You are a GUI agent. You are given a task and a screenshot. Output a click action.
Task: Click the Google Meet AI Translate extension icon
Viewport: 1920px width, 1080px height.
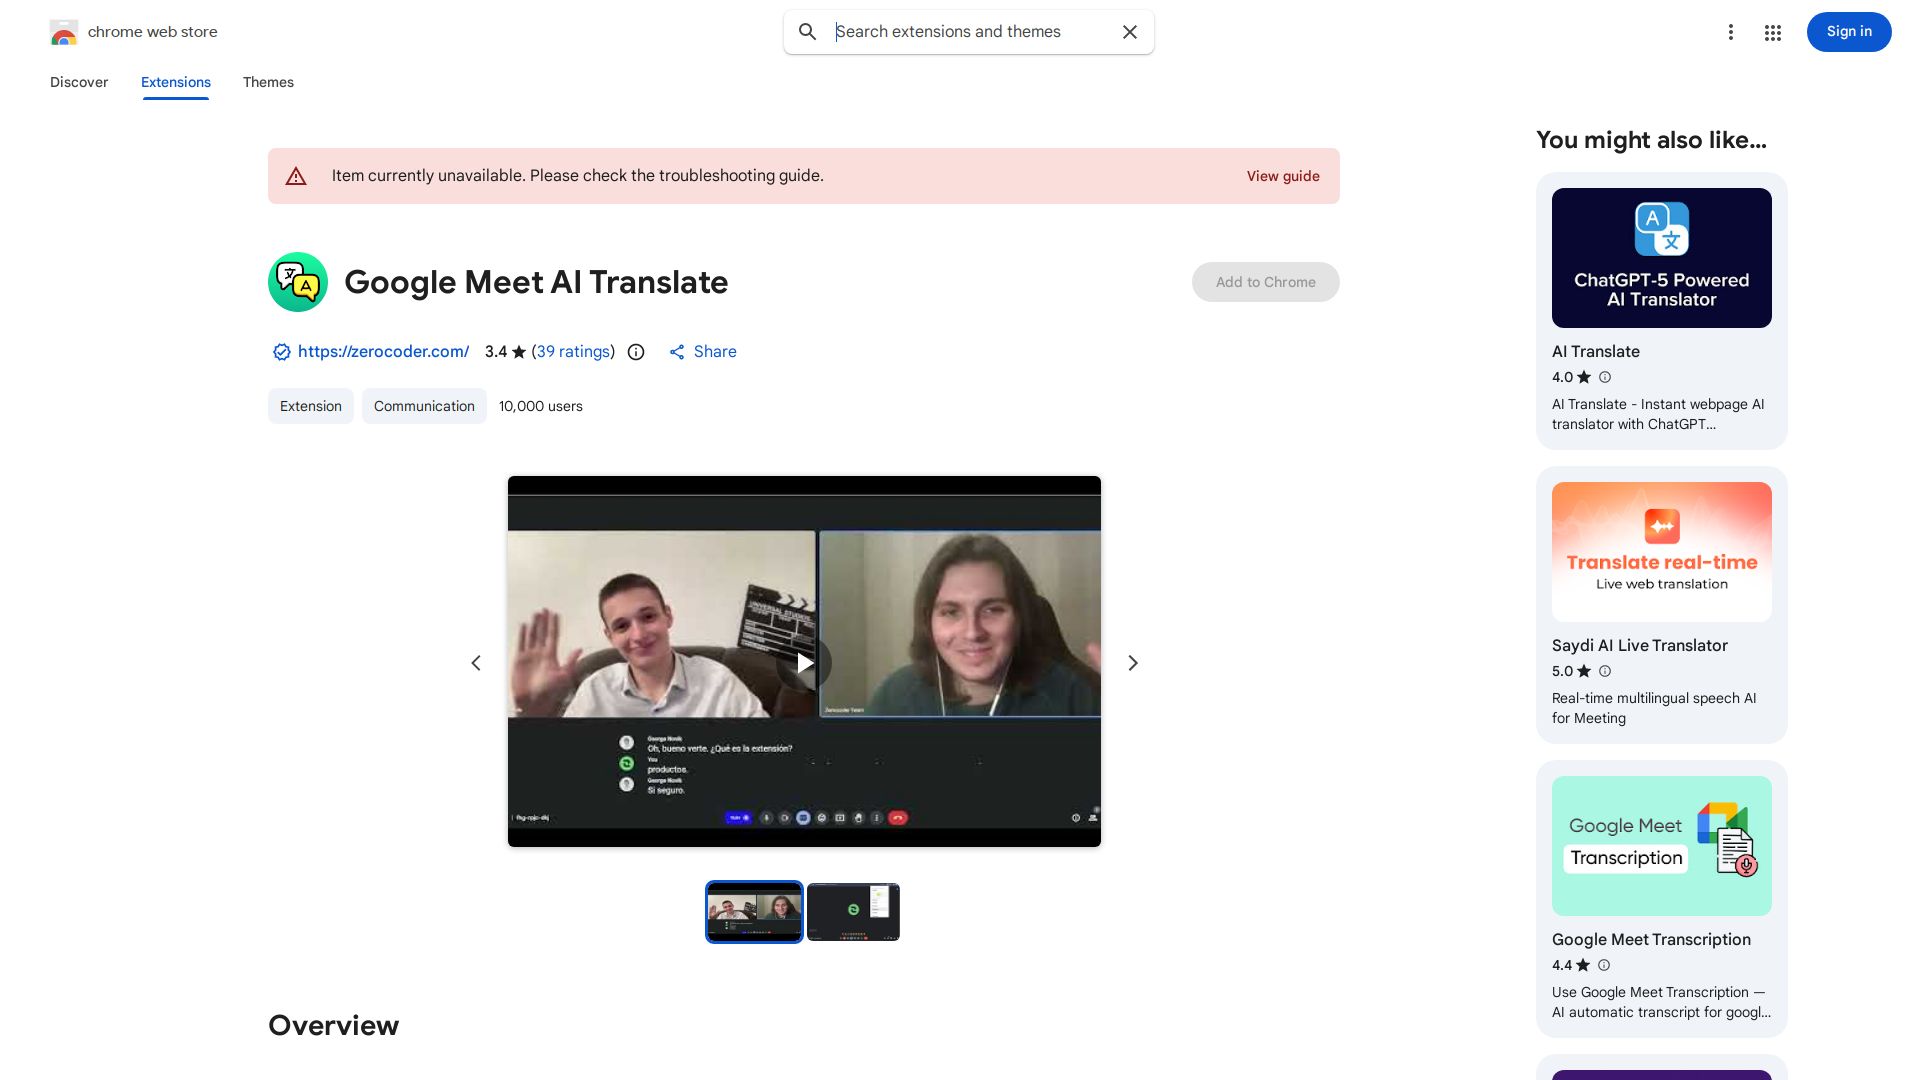297,282
